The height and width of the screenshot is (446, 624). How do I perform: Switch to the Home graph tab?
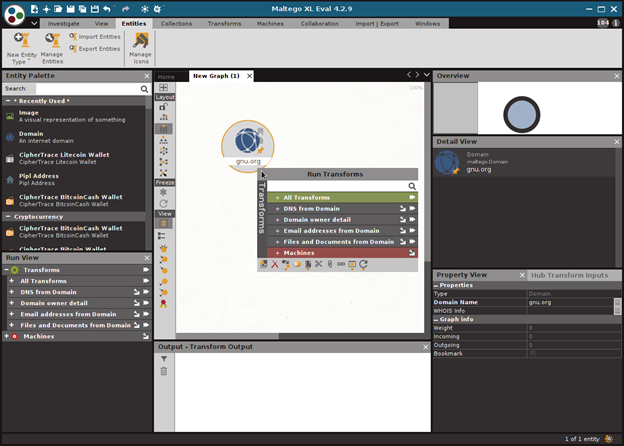point(166,77)
